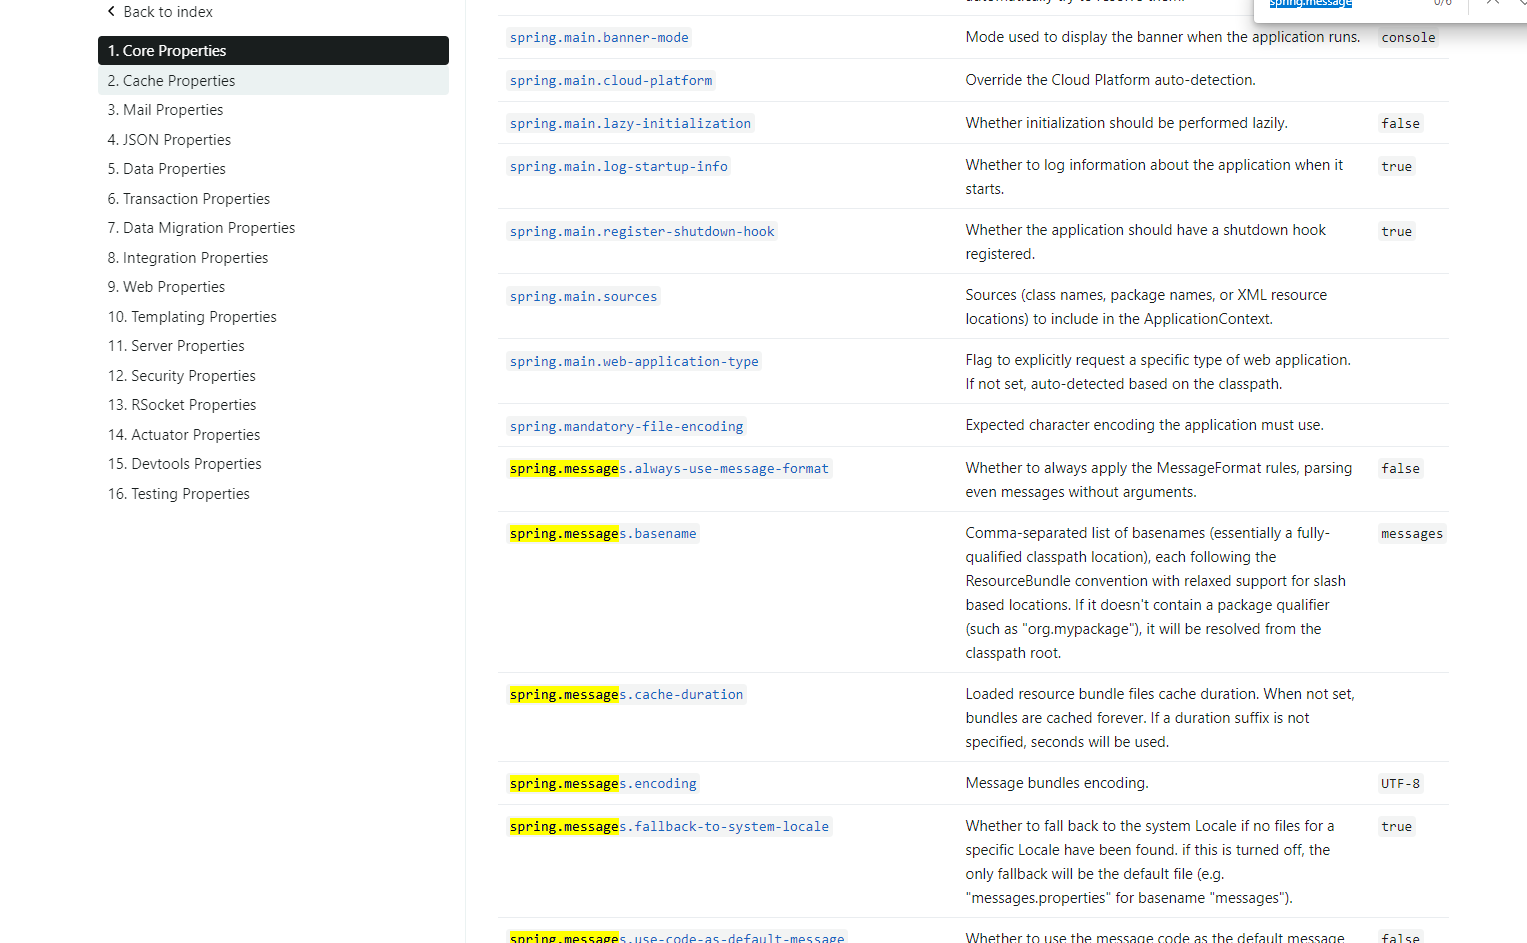Select the spring.messages.encoding property link
1527x943 pixels.
coord(603,784)
